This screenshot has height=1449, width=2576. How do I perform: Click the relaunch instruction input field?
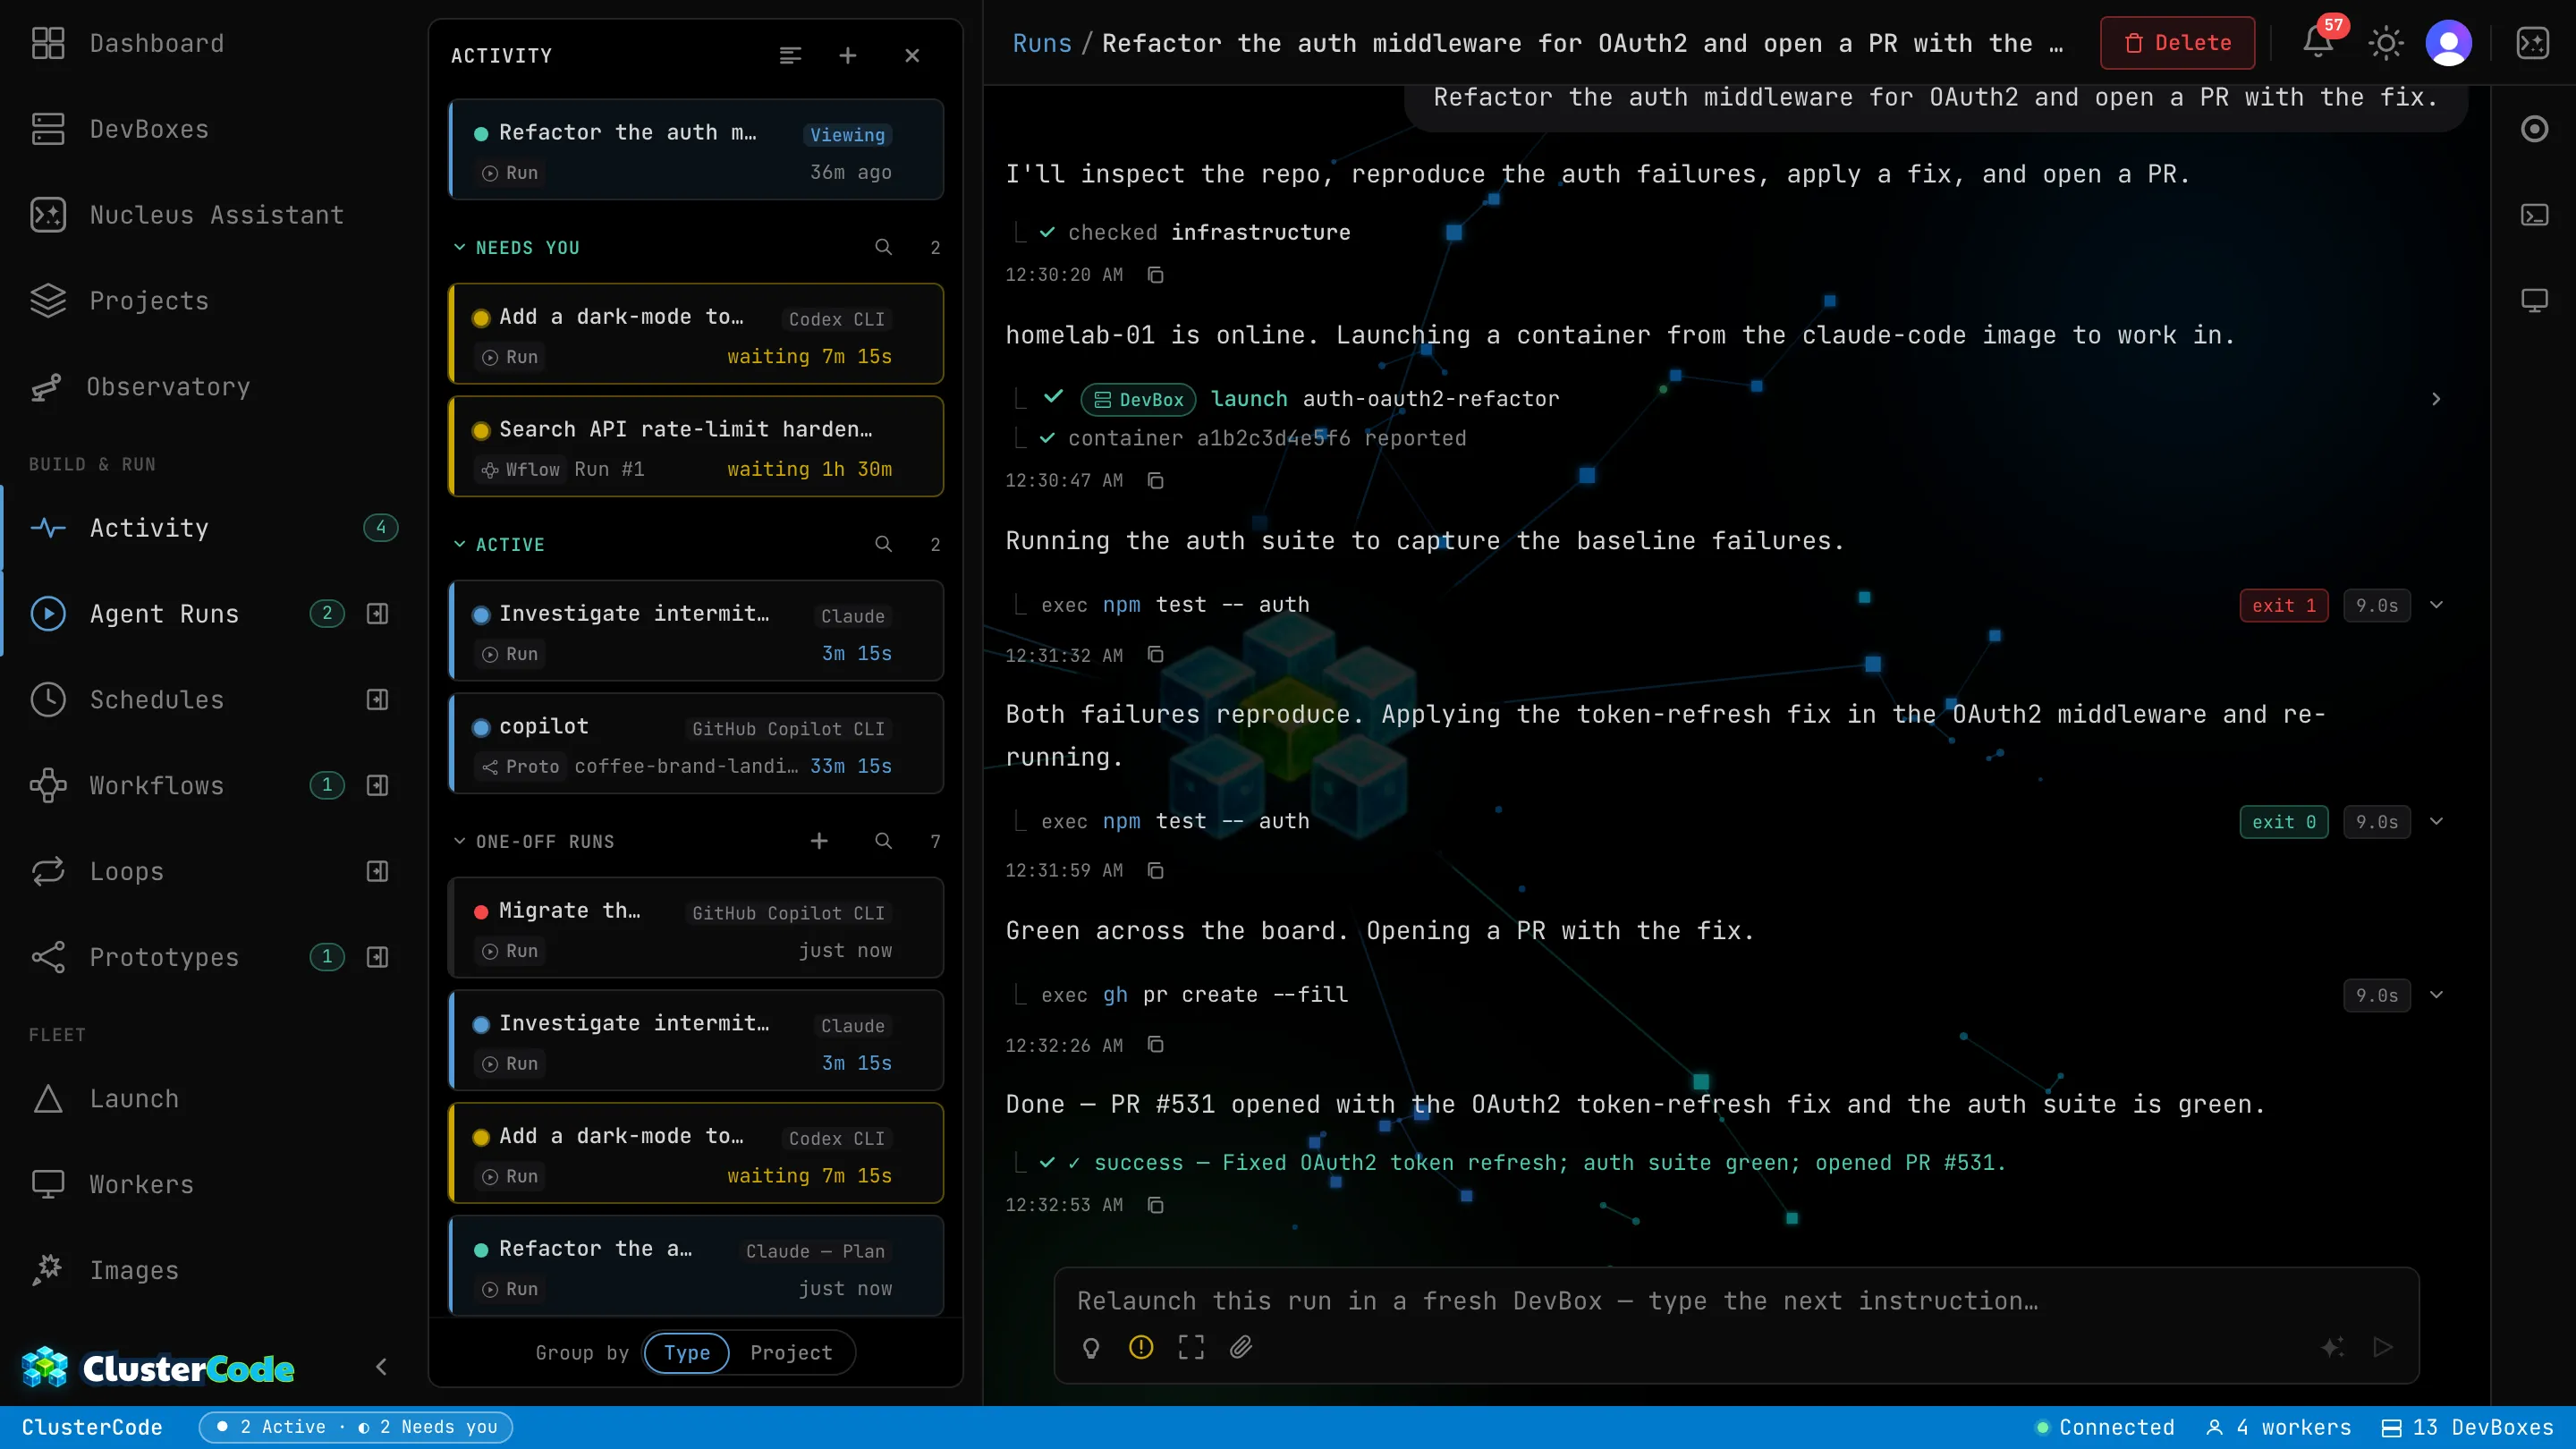coord(1735,1301)
